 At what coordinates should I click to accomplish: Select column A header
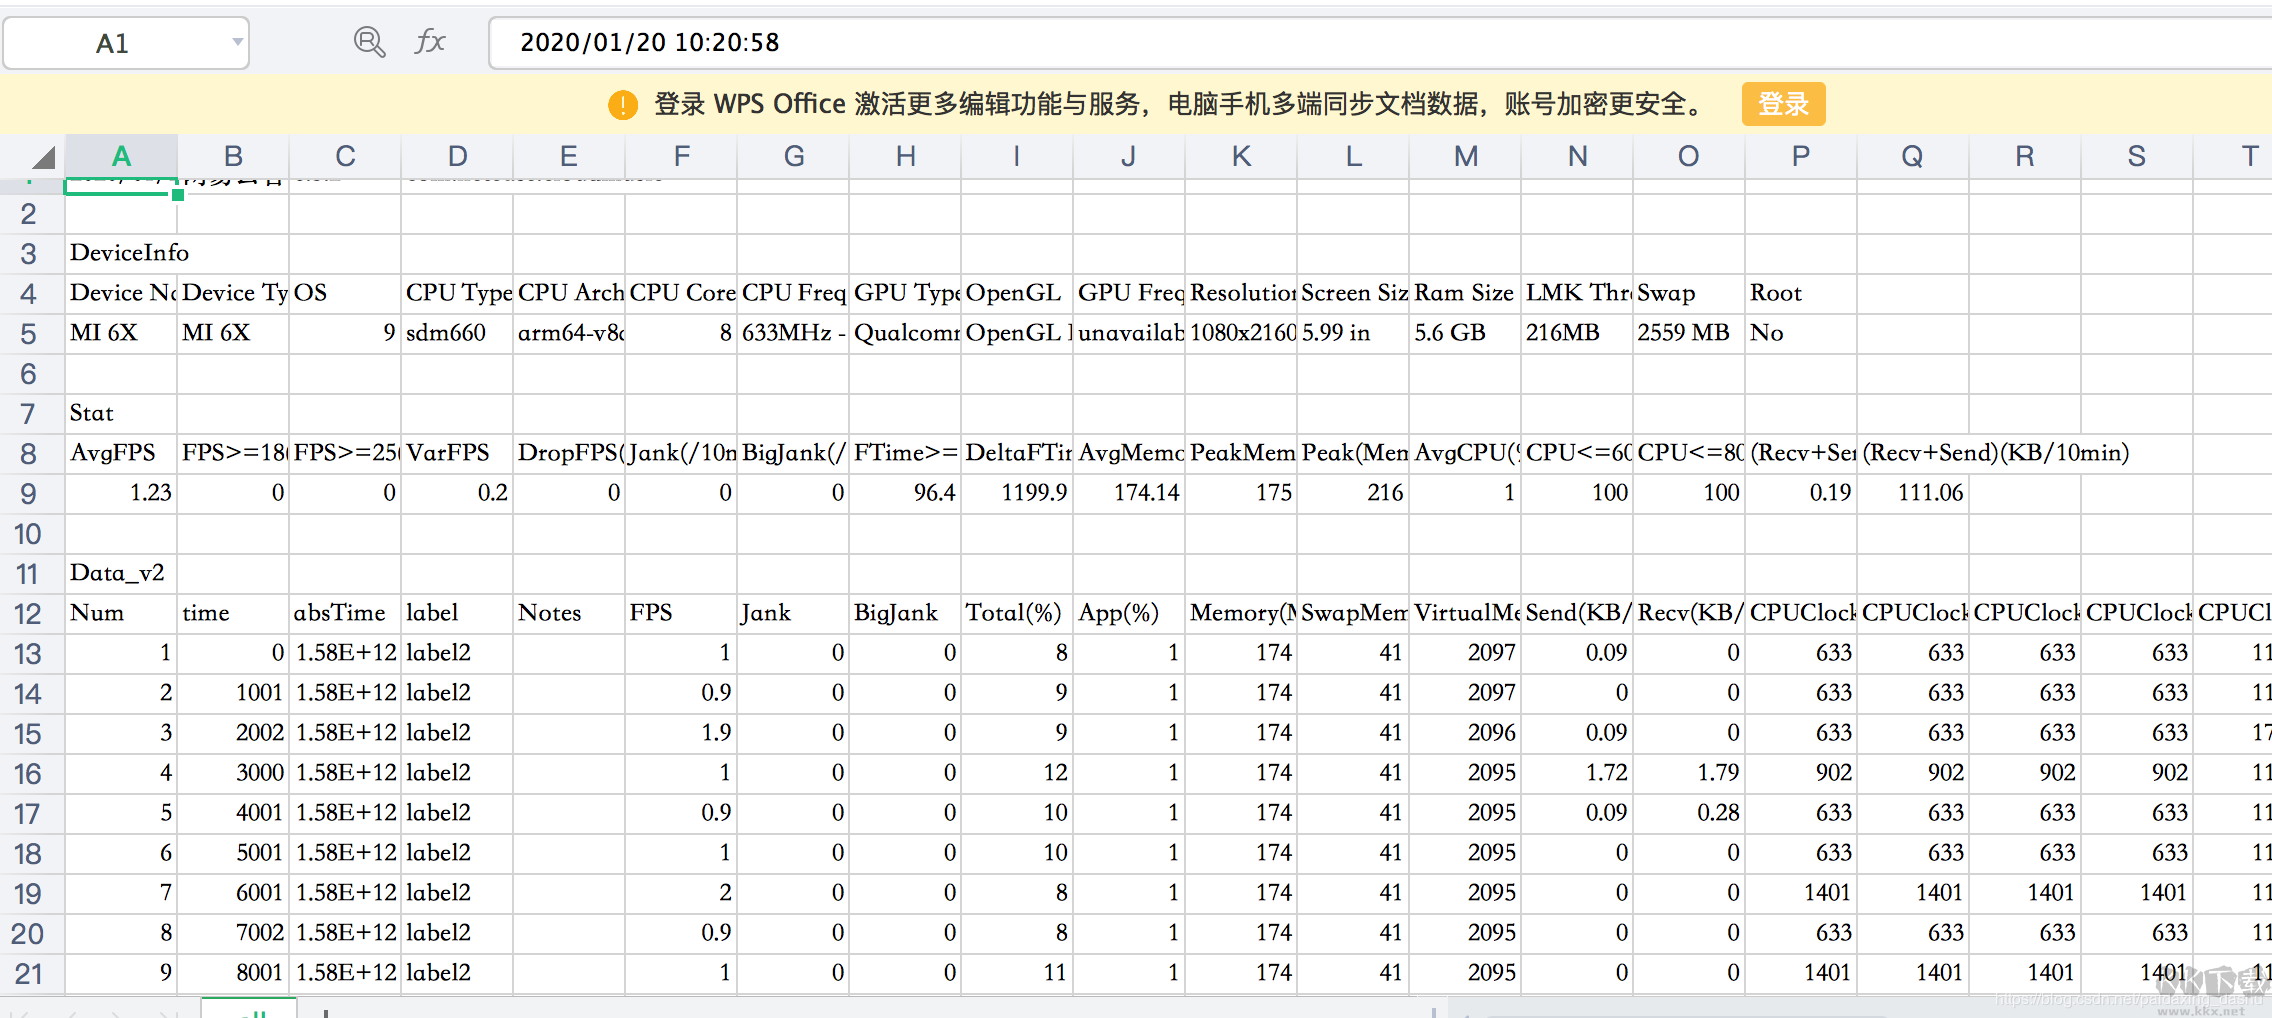[121, 156]
